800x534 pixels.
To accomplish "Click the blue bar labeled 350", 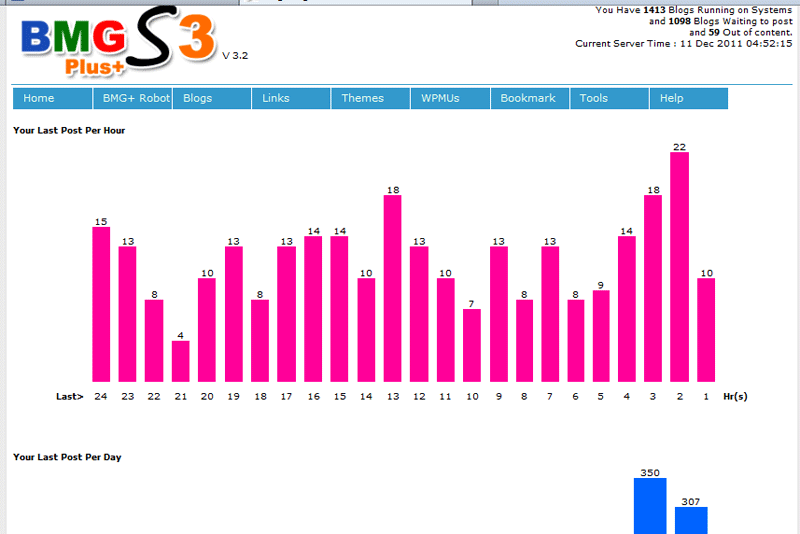I will 650,506.
